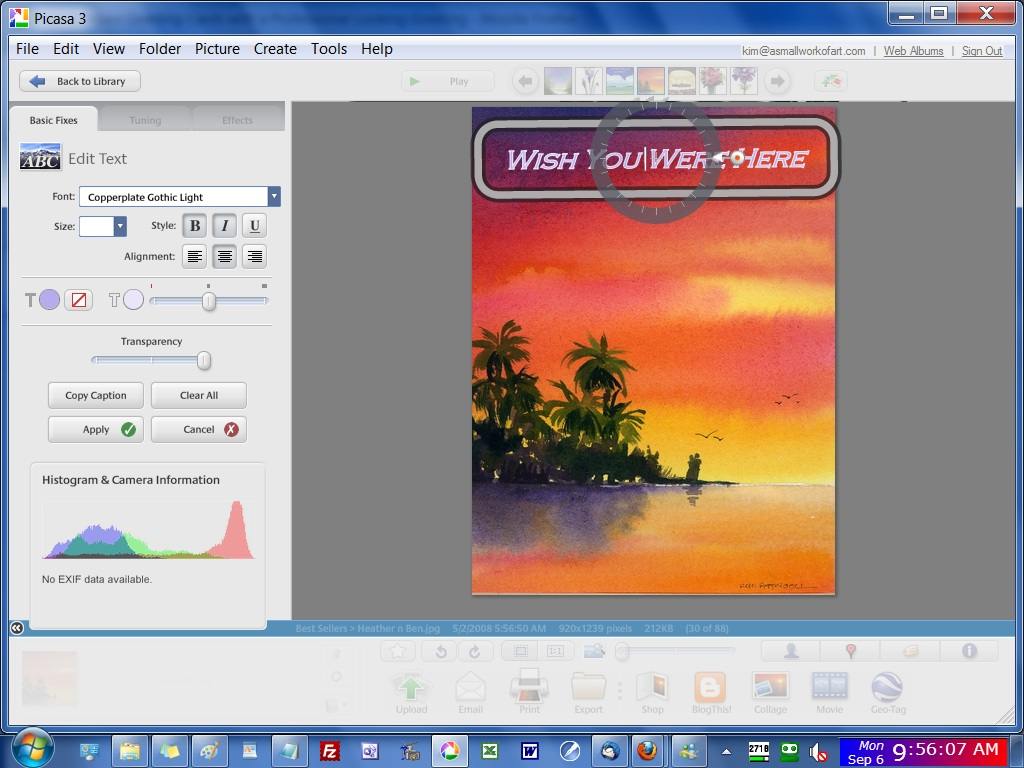The image size is (1024, 768).
Task: Open the Help menu
Action: click(x=377, y=49)
